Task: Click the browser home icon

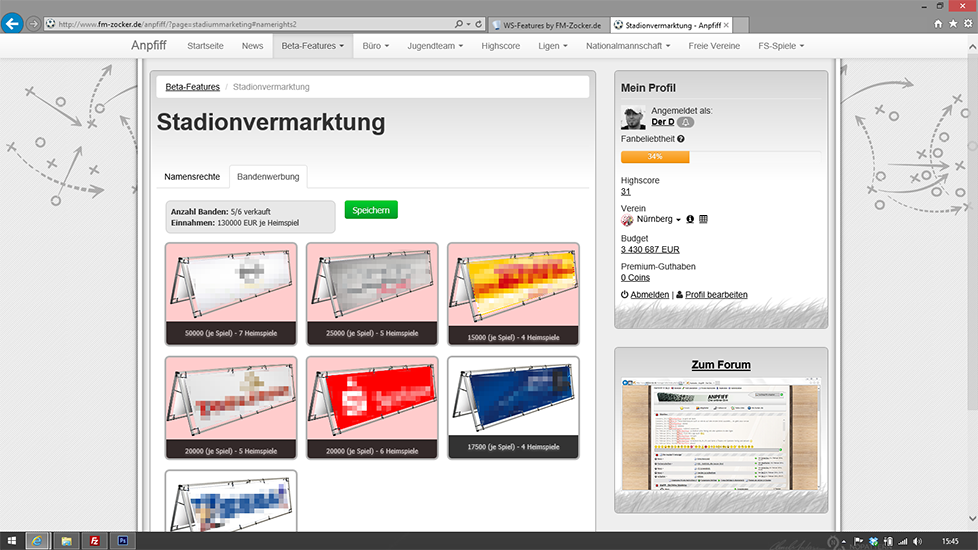Action: coord(938,23)
